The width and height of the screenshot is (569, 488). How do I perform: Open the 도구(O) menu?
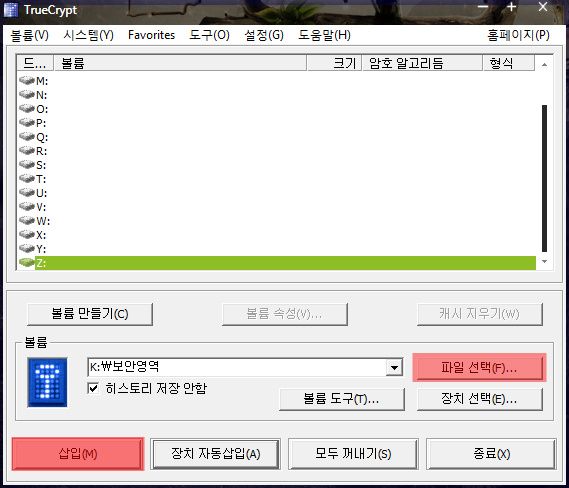209,35
